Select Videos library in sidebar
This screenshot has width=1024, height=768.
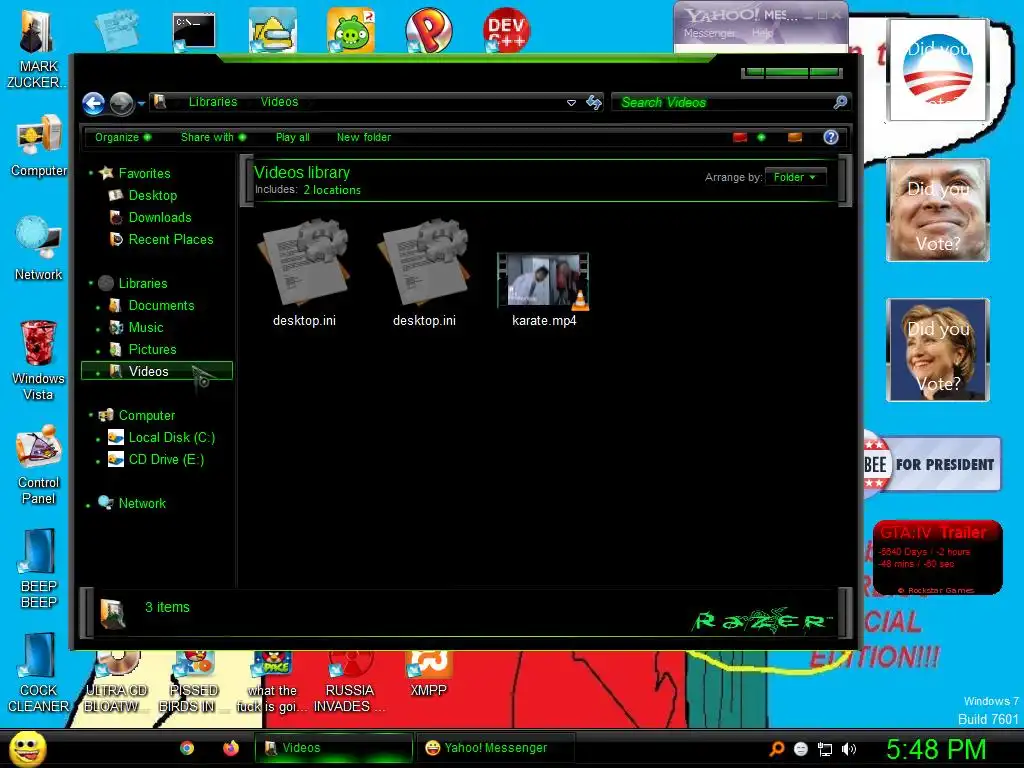[x=157, y=371]
